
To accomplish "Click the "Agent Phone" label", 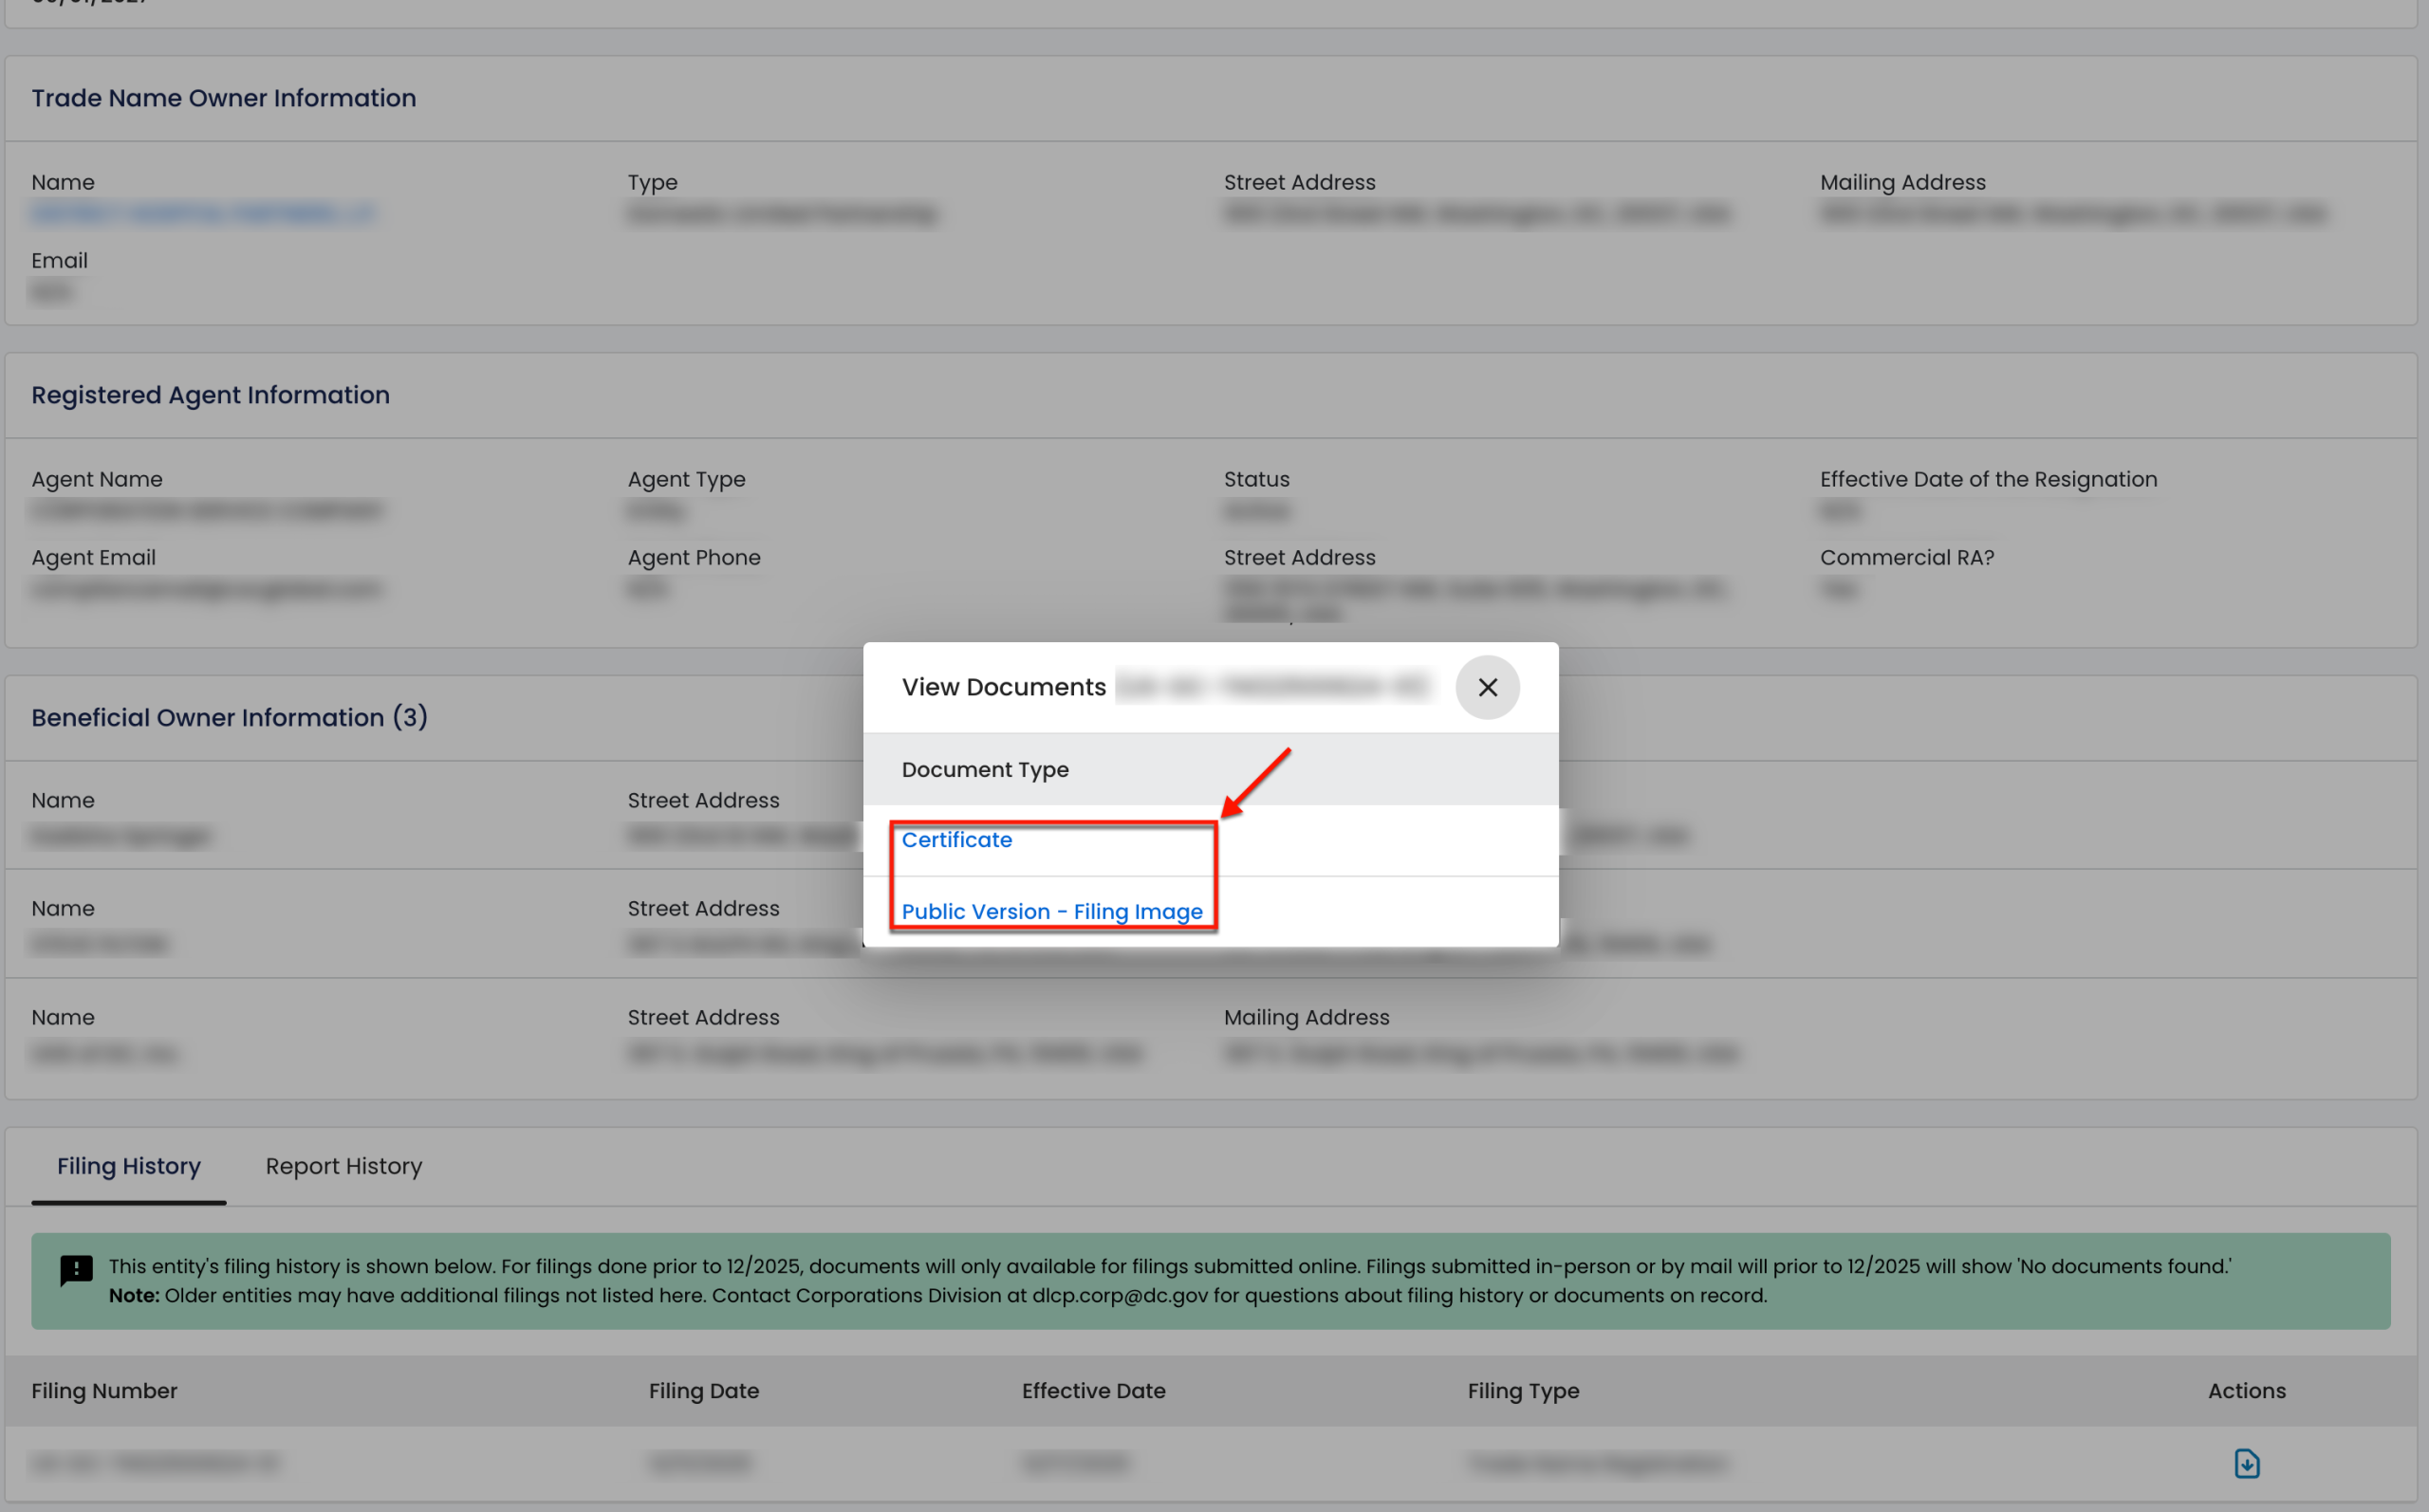I will tap(694, 557).
